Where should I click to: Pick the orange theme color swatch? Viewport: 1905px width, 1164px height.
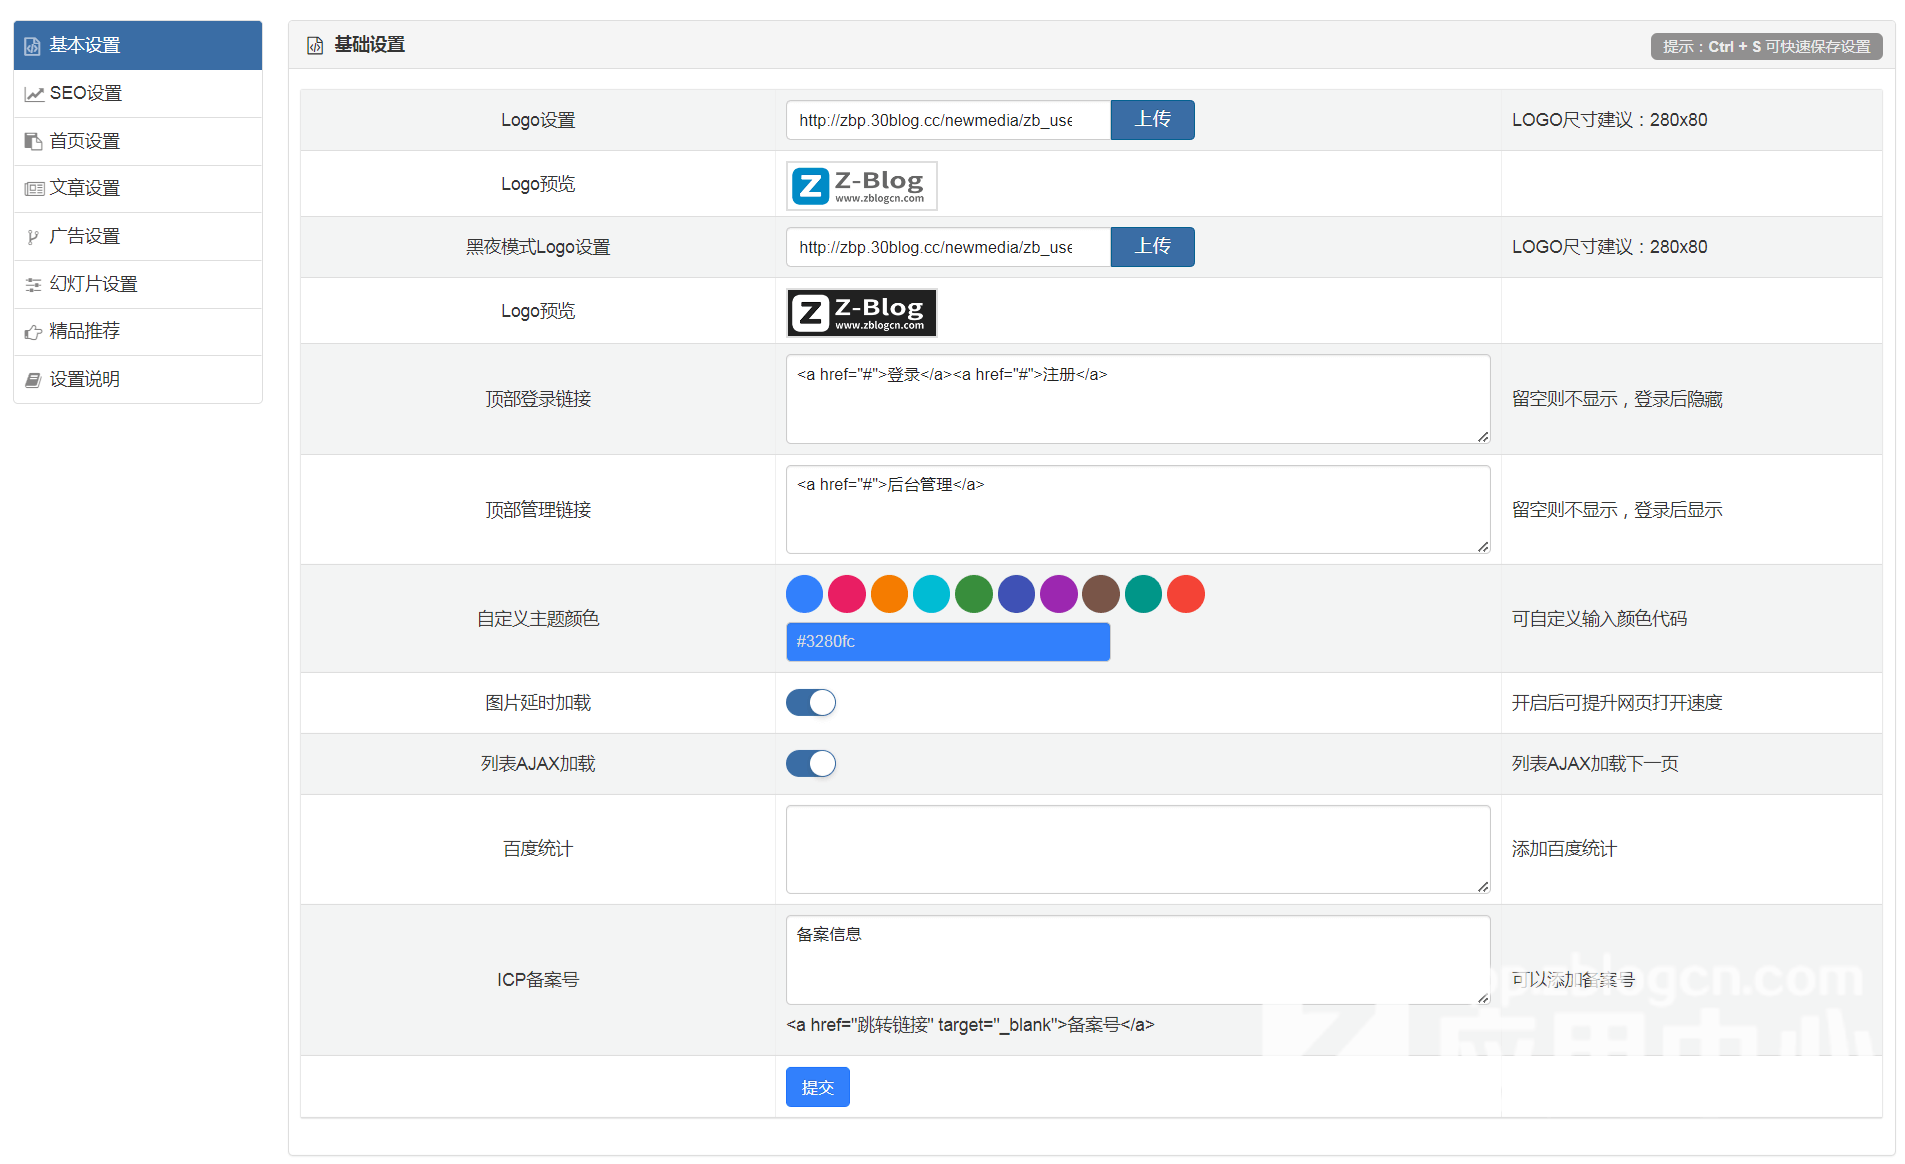tap(889, 594)
